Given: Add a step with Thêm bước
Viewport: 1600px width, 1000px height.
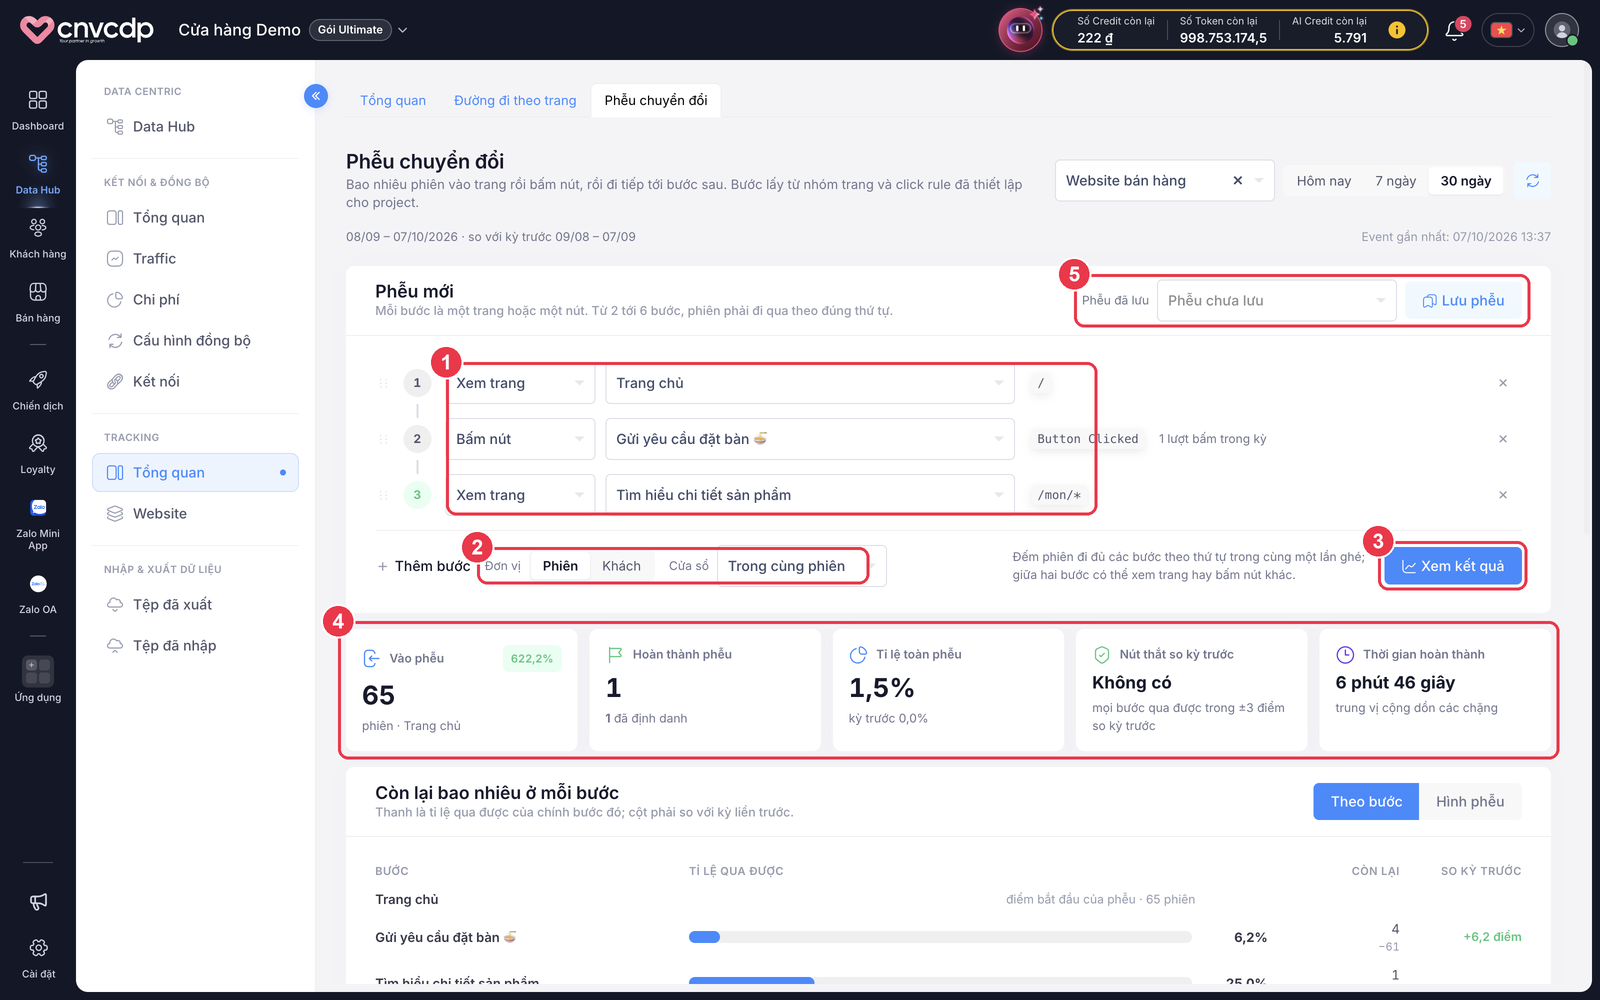Looking at the screenshot, I should [x=423, y=566].
